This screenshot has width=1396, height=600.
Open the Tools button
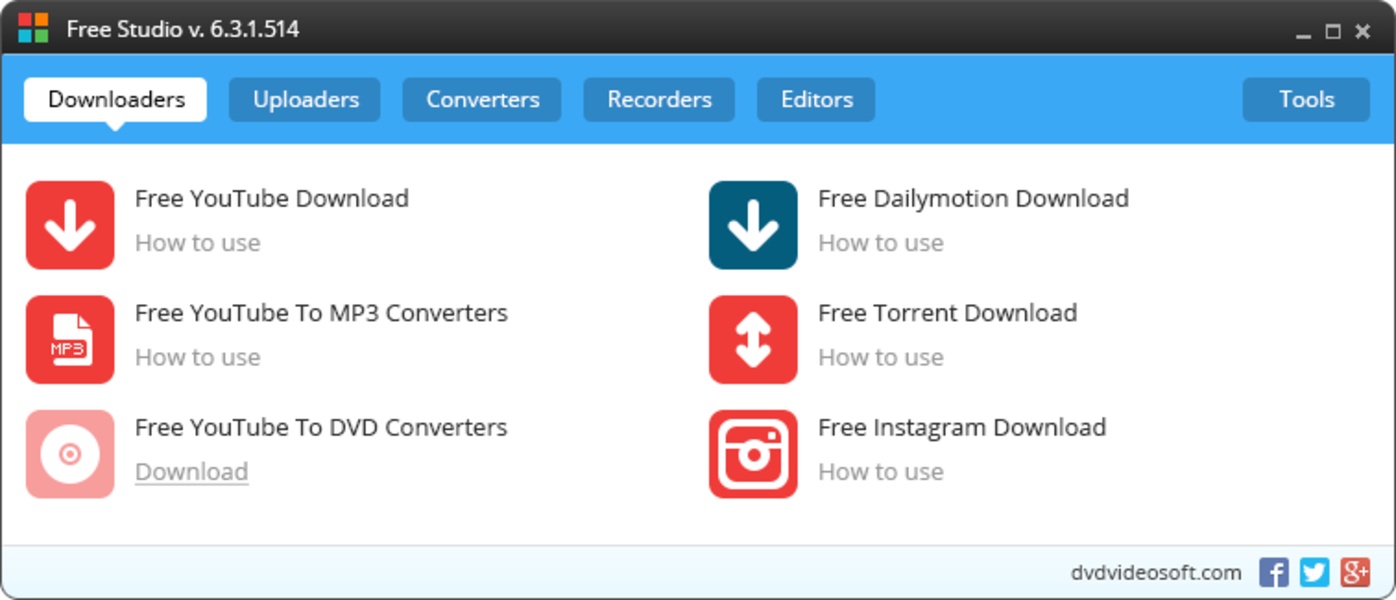coord(1306,100)
